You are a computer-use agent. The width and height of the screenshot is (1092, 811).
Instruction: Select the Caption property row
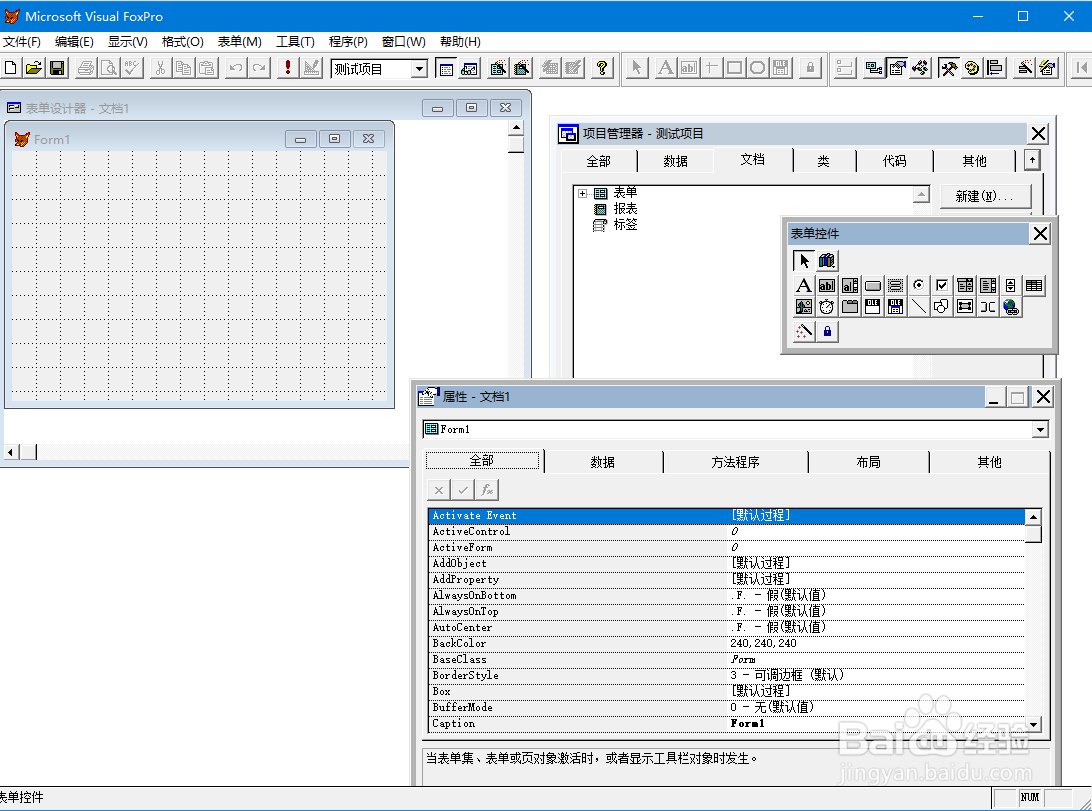click(726, 723)
